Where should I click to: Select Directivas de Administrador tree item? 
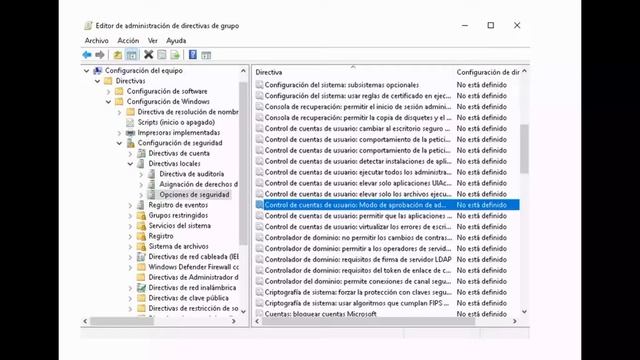pyautogui.click(x=193, y=277)
